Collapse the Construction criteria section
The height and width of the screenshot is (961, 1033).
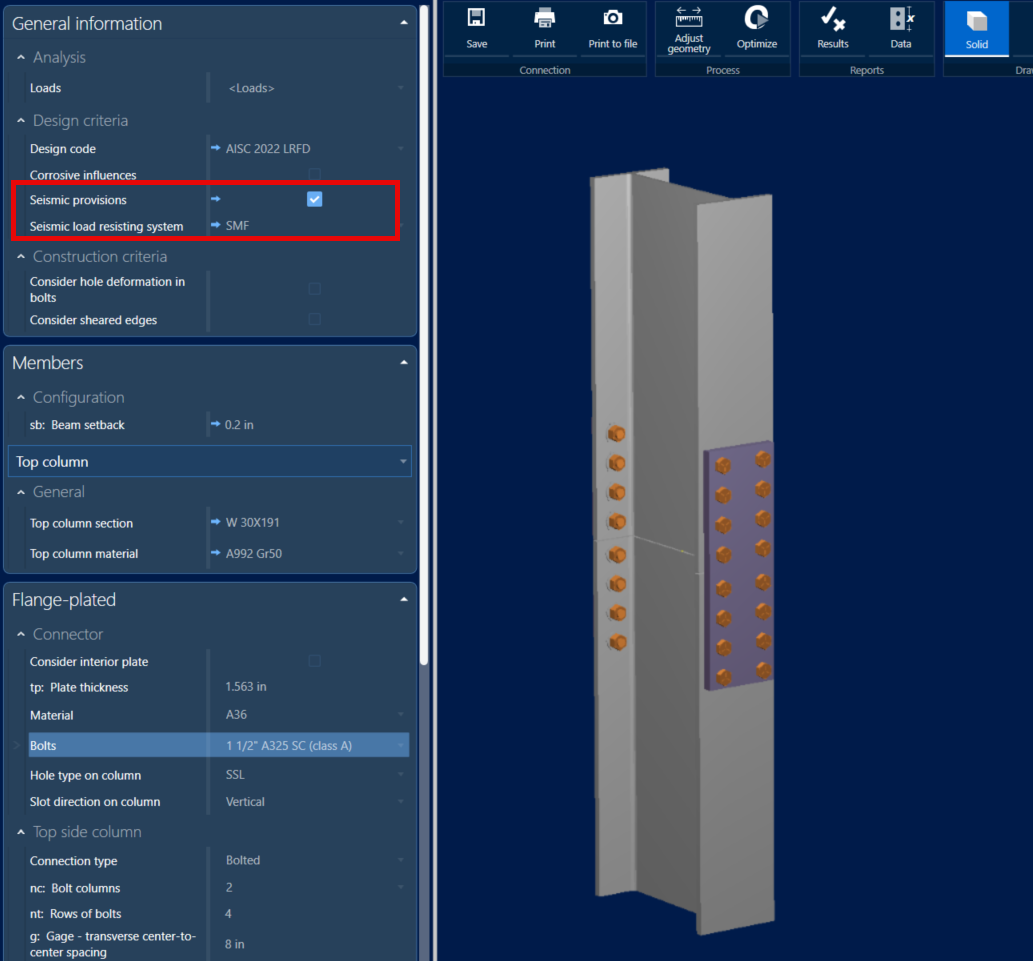click(21, 257)
